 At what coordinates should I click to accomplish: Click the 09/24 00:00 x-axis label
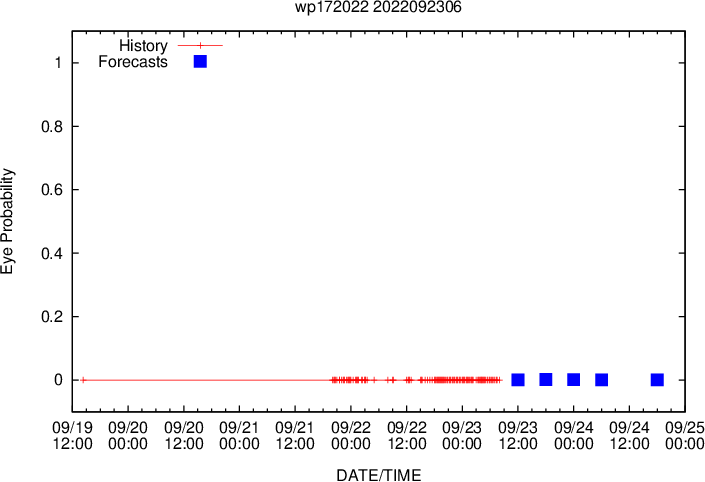tap(574, 435)
